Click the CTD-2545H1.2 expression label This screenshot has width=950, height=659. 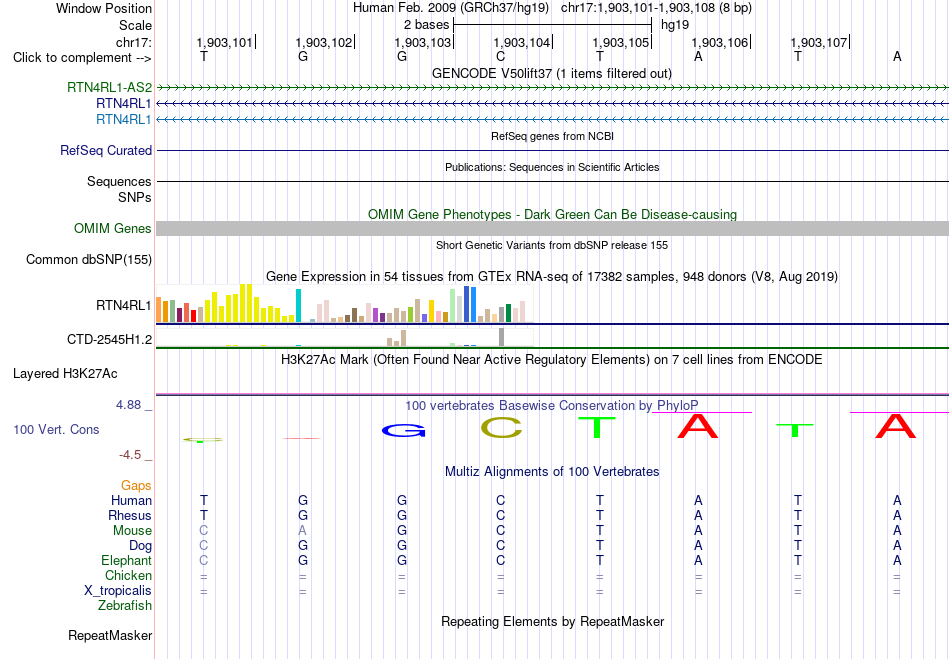[109, 339]
